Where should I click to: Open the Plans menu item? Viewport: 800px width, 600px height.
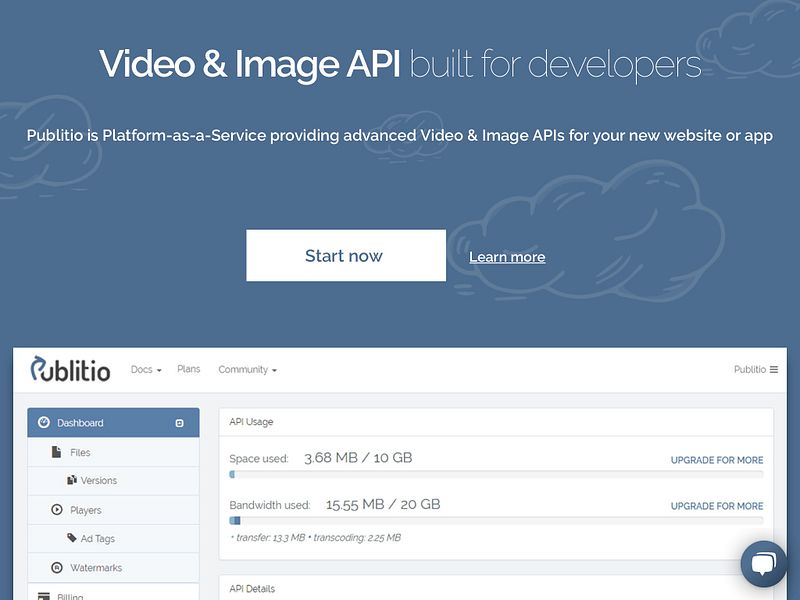[x=189, y=369]
